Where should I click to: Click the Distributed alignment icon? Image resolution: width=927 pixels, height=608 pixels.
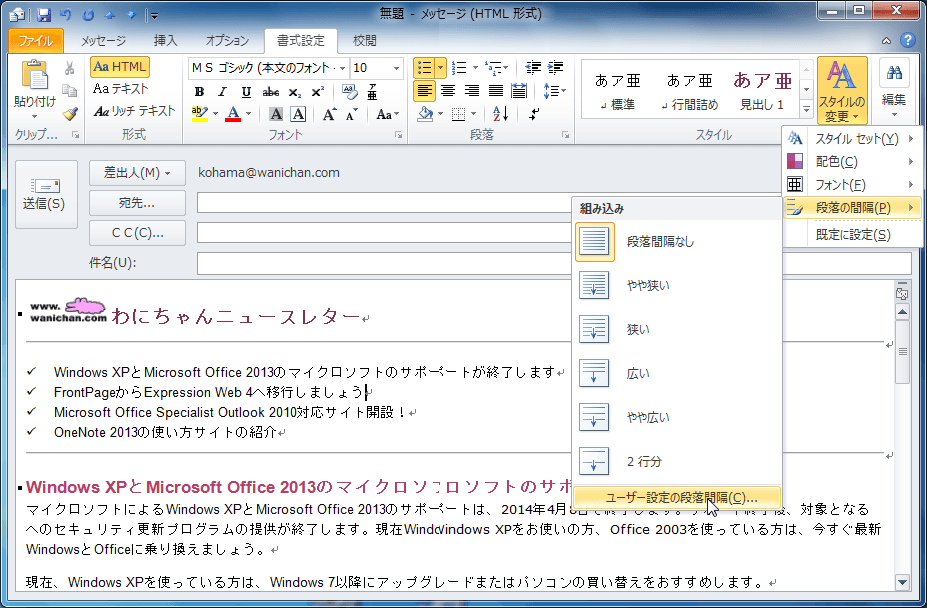tap(519, 91)
